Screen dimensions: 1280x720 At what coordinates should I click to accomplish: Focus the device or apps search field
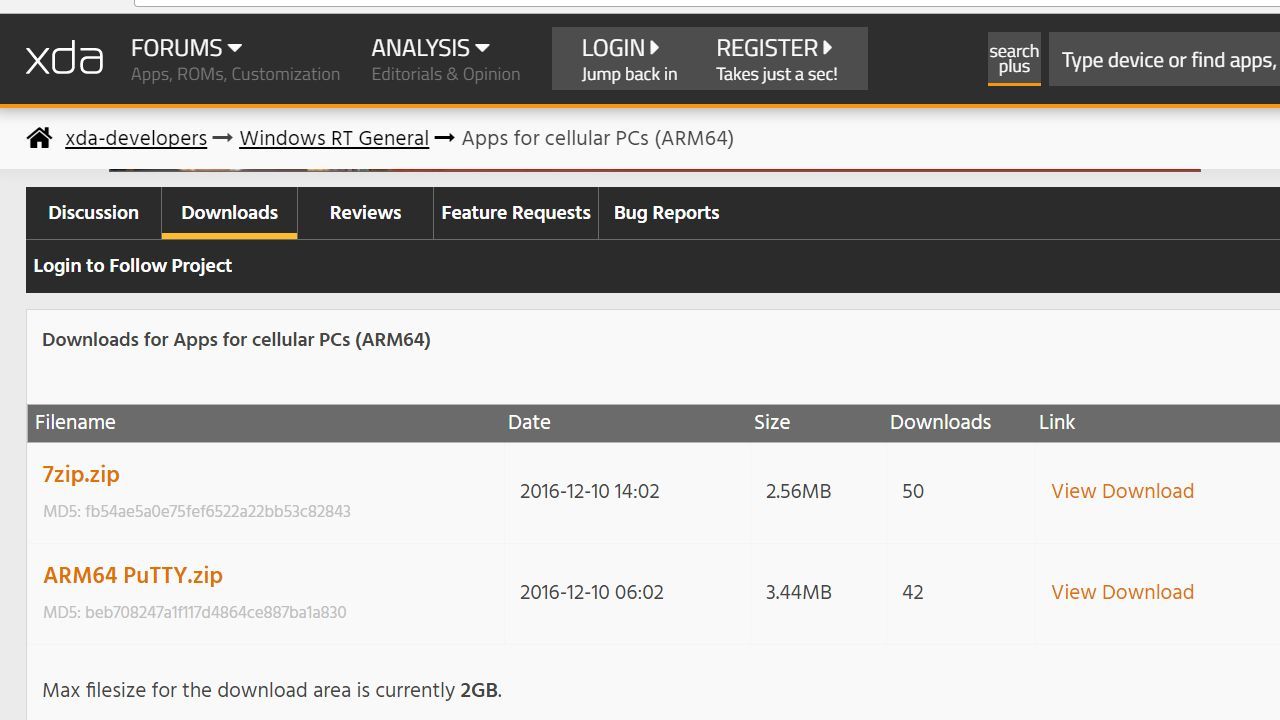click(x=1165, y=60)
